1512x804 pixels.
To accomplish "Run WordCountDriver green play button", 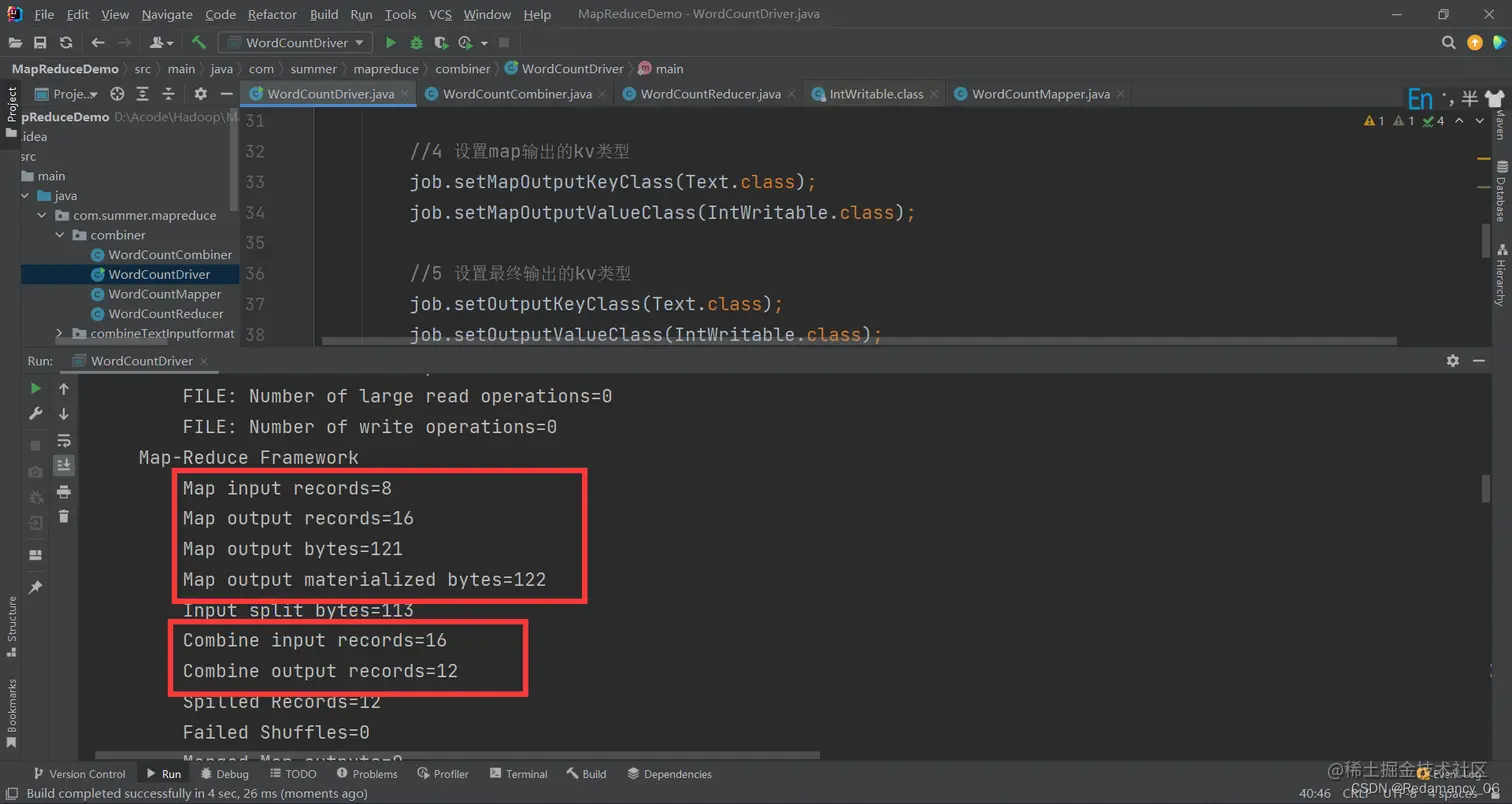I will click(x=391, y=43).
